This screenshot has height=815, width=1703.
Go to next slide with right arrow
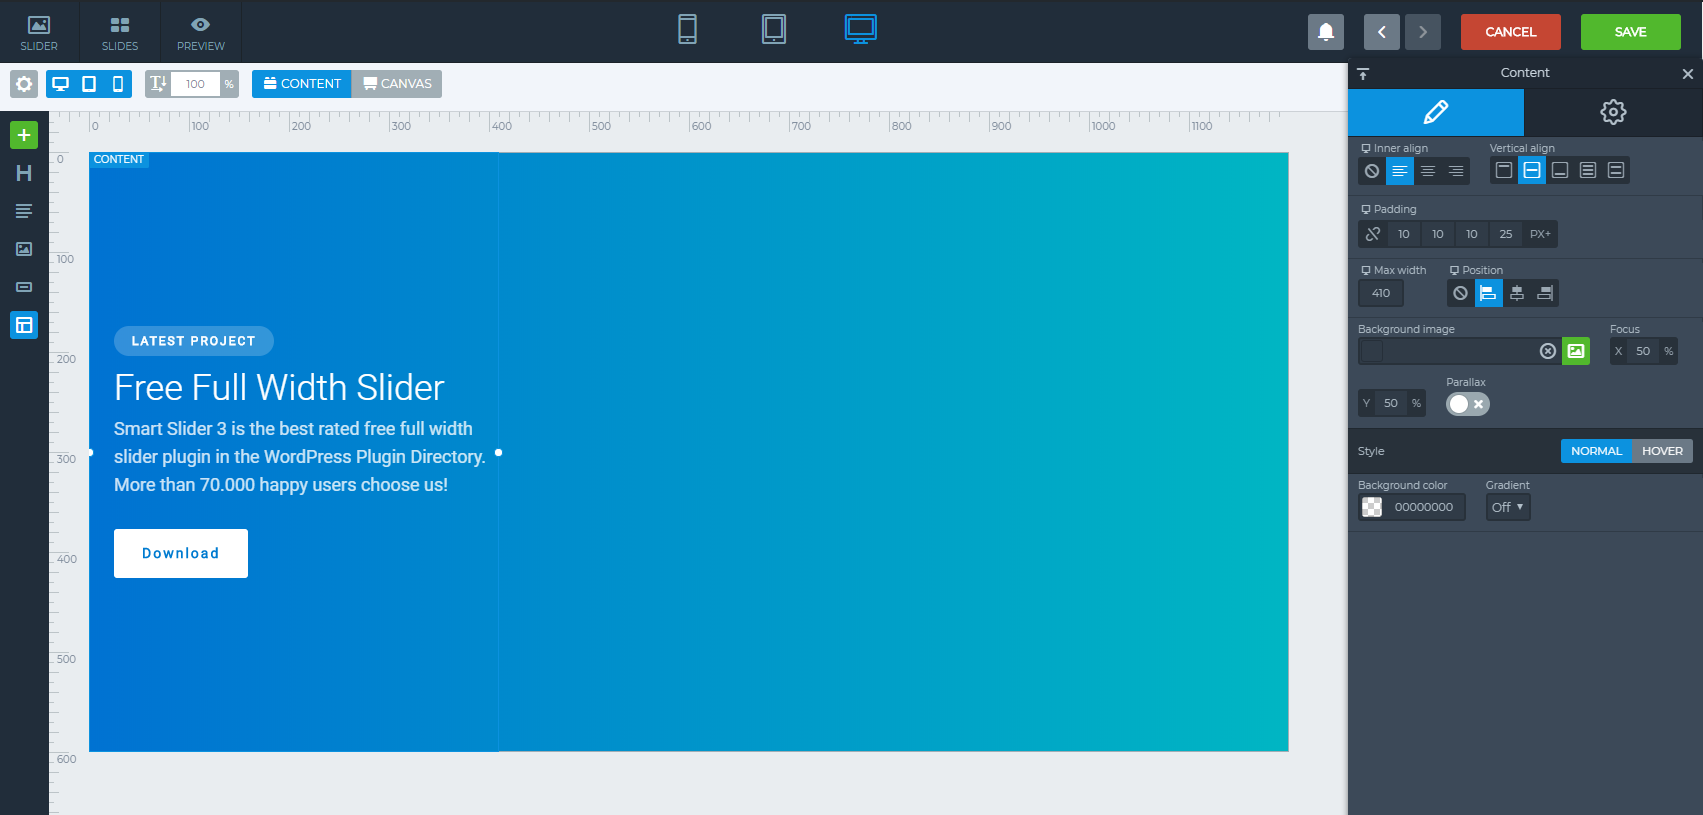click(1423, 32)
